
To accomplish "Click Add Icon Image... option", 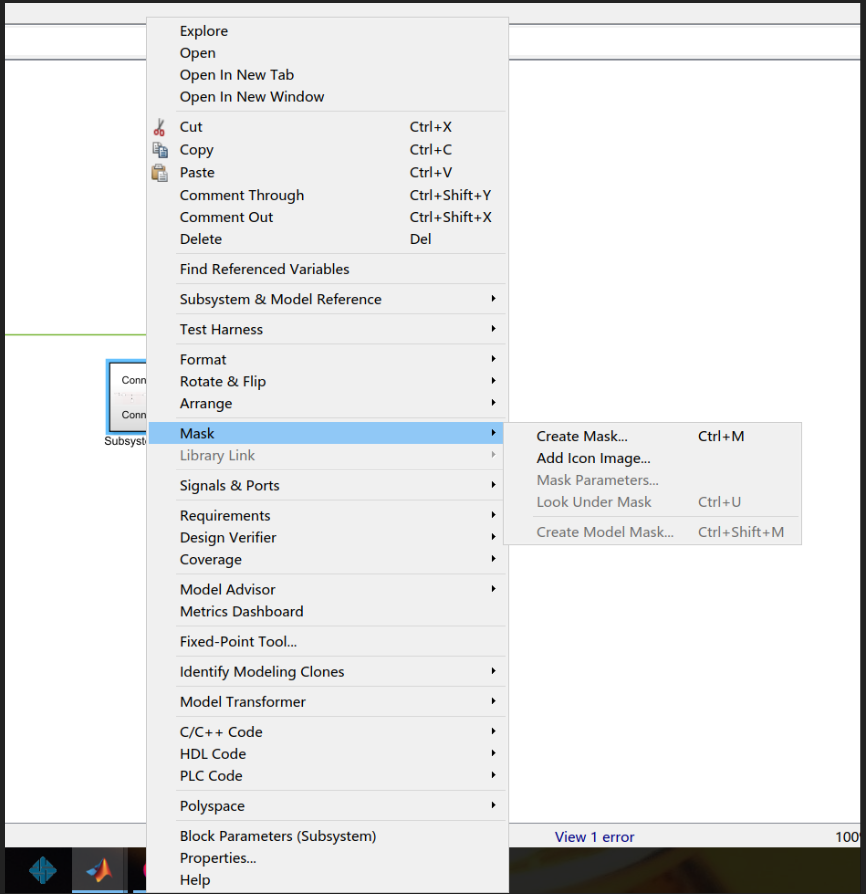I will [652, 458].
